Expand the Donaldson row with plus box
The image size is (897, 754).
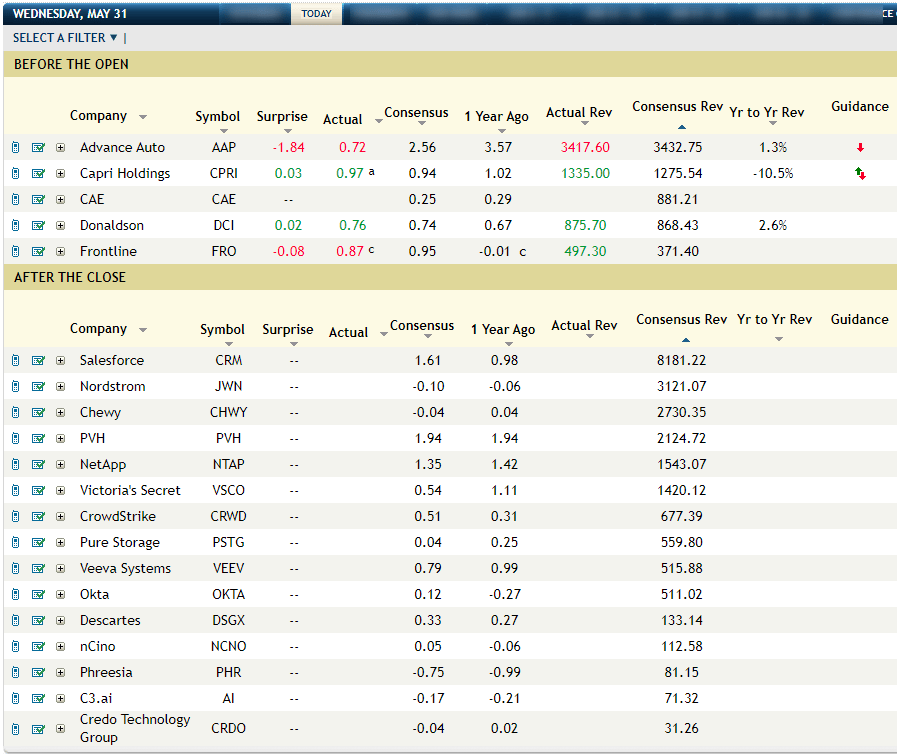pyautogui.click(x=60, y=225)
